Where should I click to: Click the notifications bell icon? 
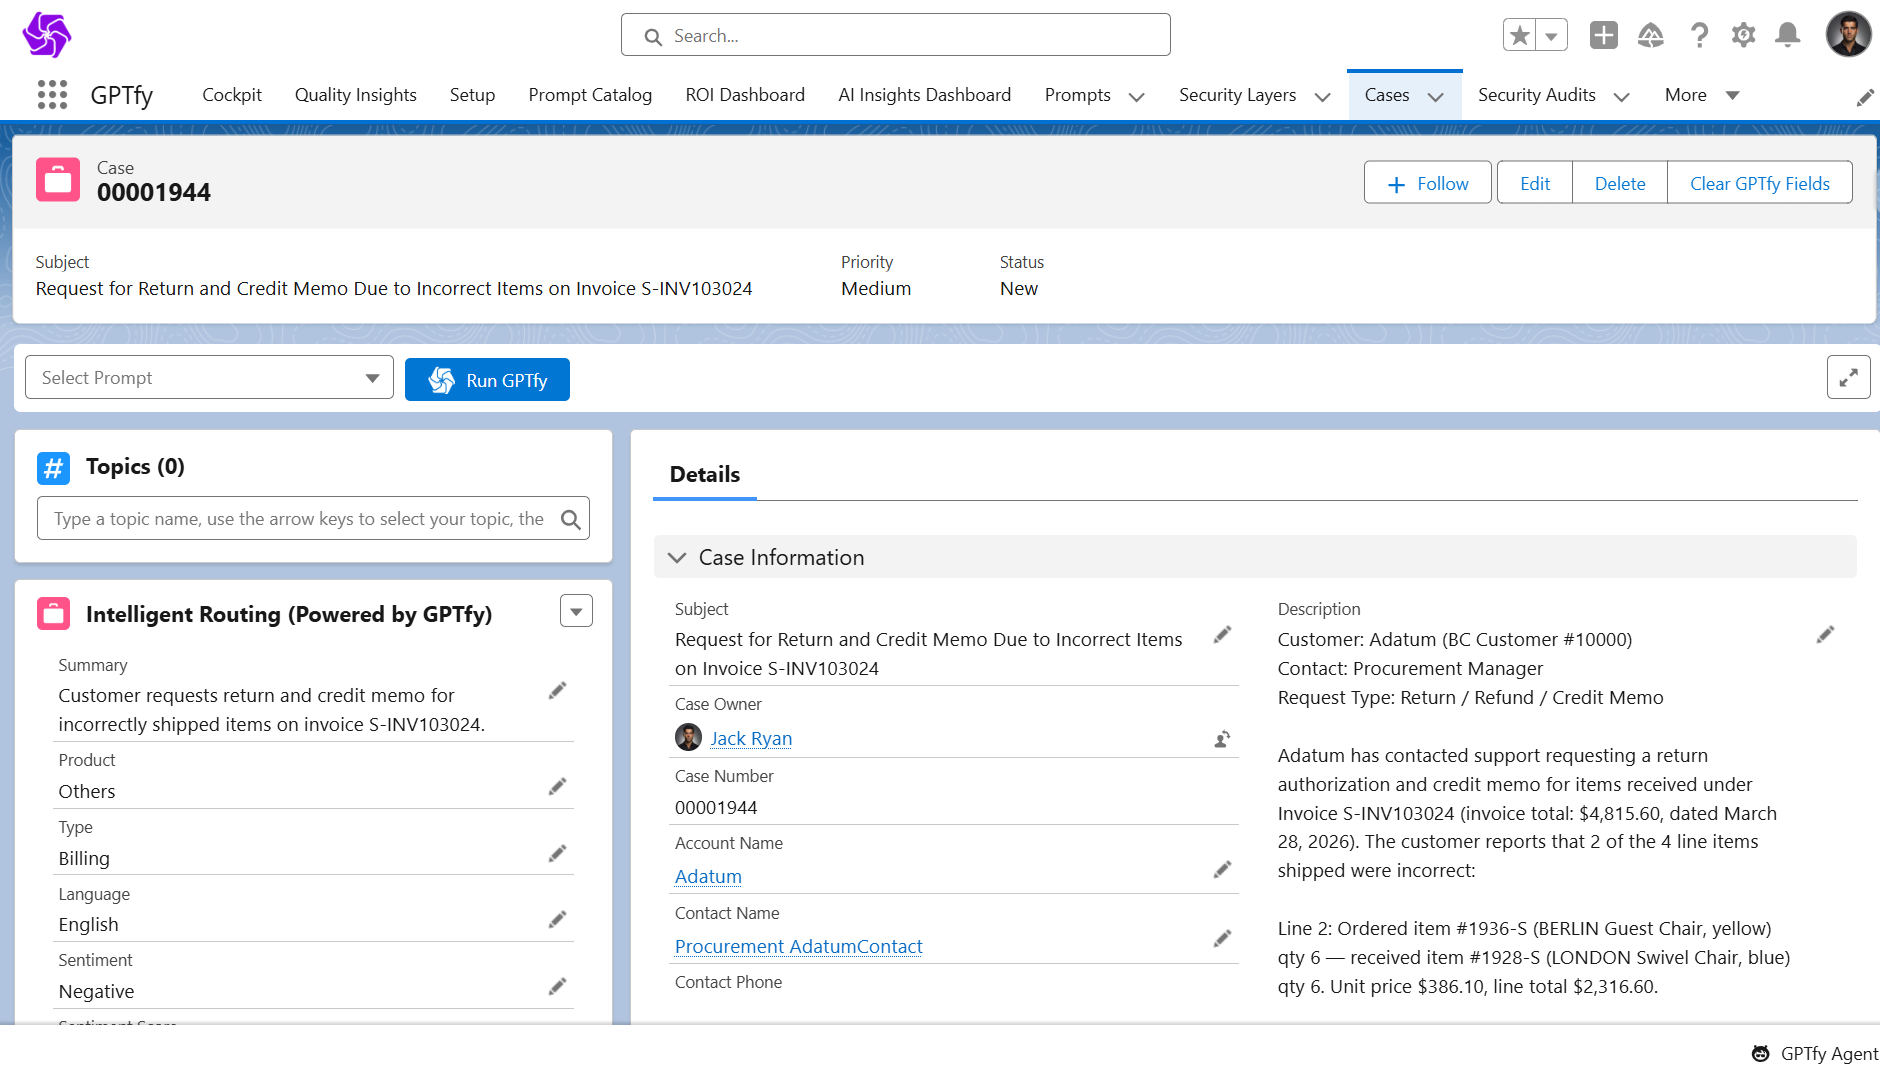1787,35
